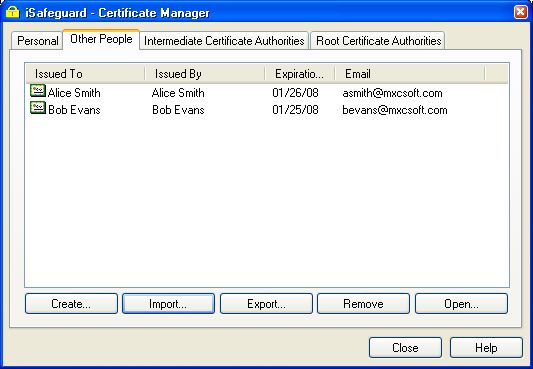Image resolution: width=533 pixels, height=369 pixels.
Task: Click the Remove button
Action: pyautogui.click(x=363, y=304)
